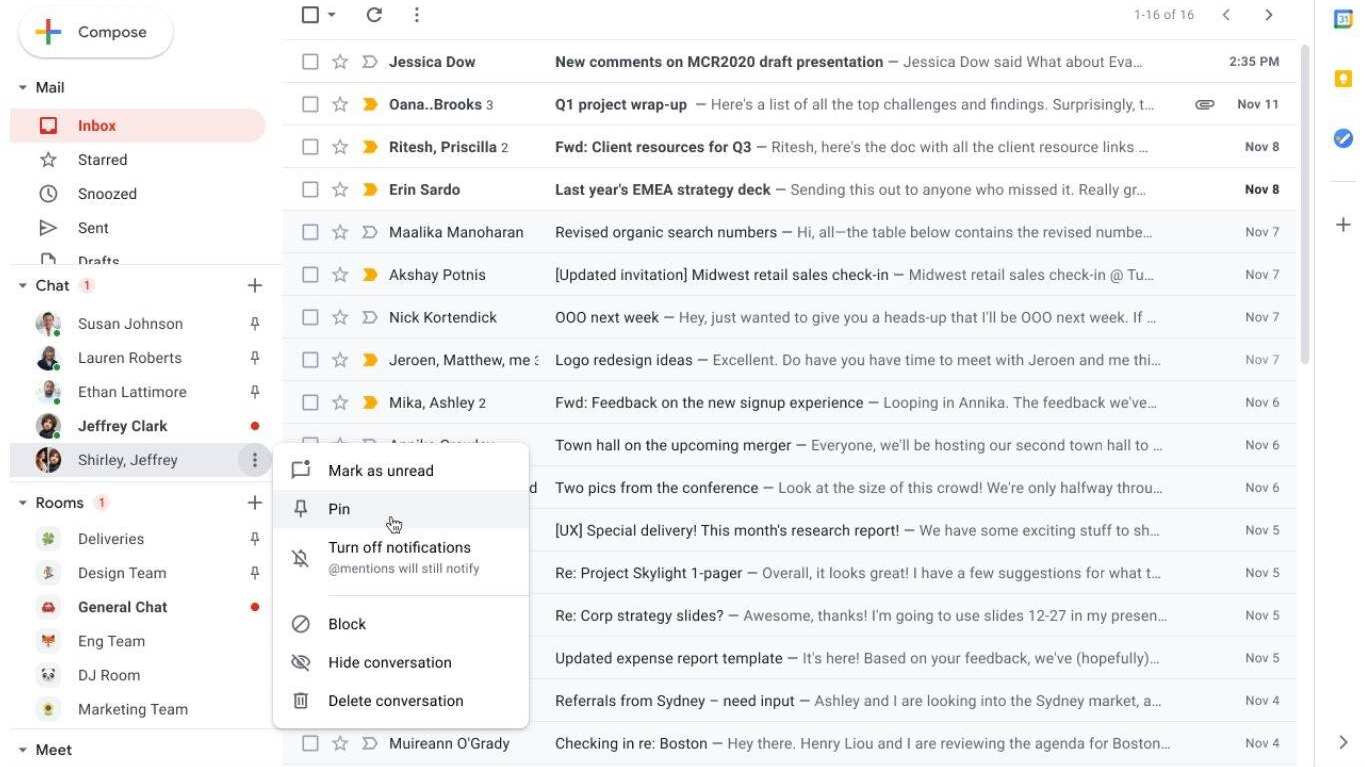Screen dimensions: 1365x767
Task: Click the refresh inbox icon
Action: (374, 15)
